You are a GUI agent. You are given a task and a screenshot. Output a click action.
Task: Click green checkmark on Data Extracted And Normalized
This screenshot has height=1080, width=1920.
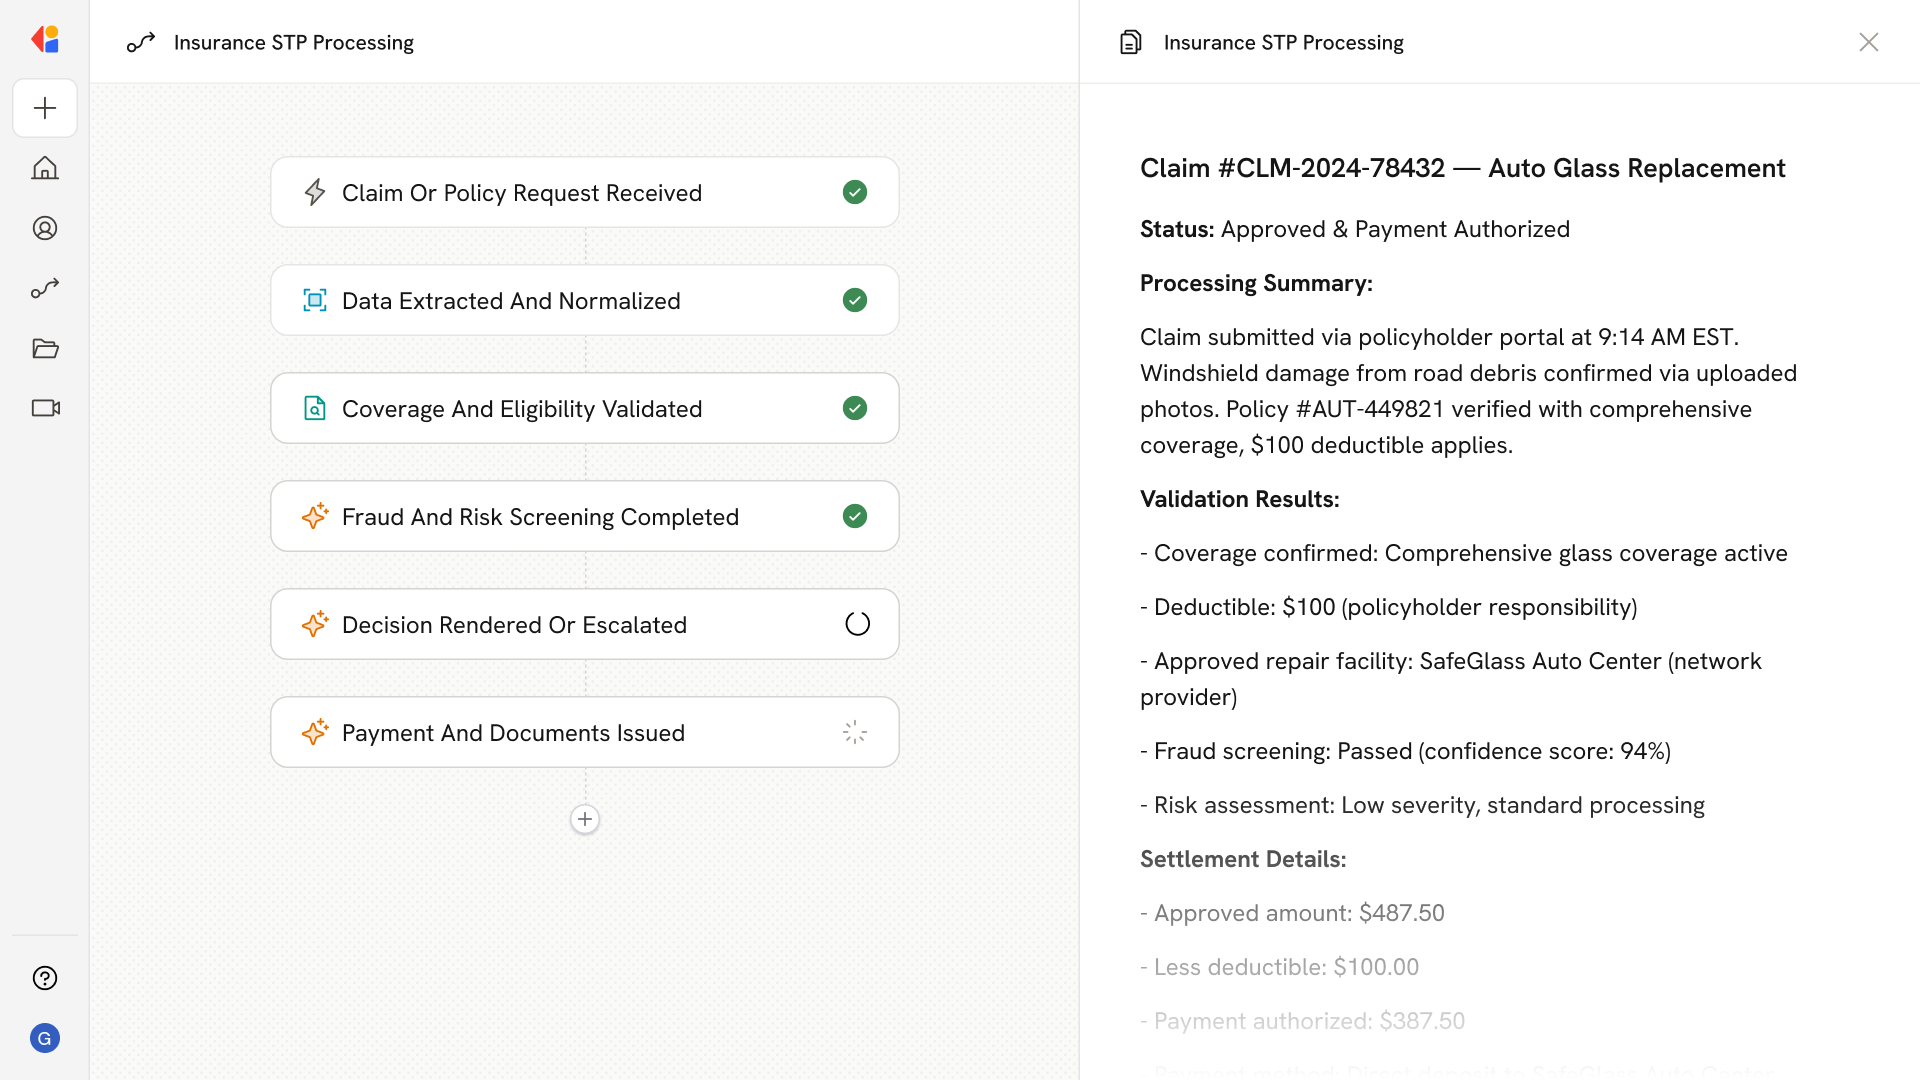click(855, 300)
